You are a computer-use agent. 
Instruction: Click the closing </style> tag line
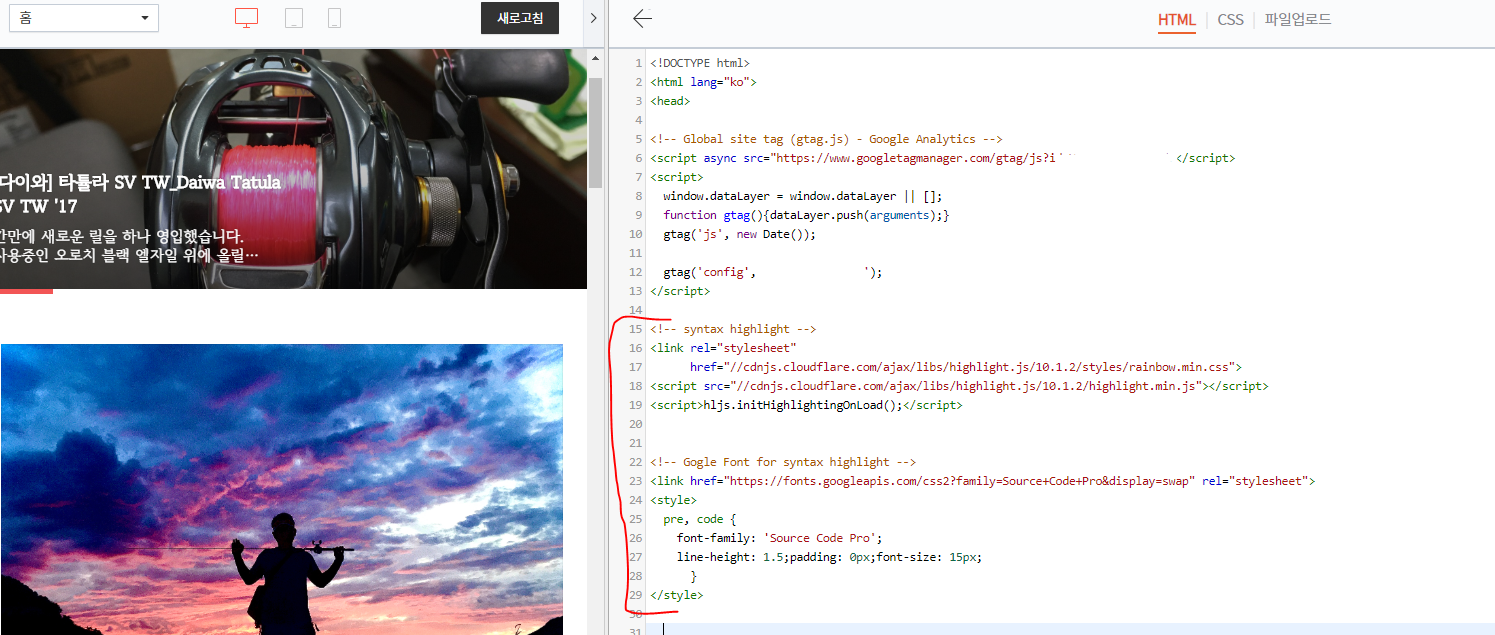[x=676, y=595]
